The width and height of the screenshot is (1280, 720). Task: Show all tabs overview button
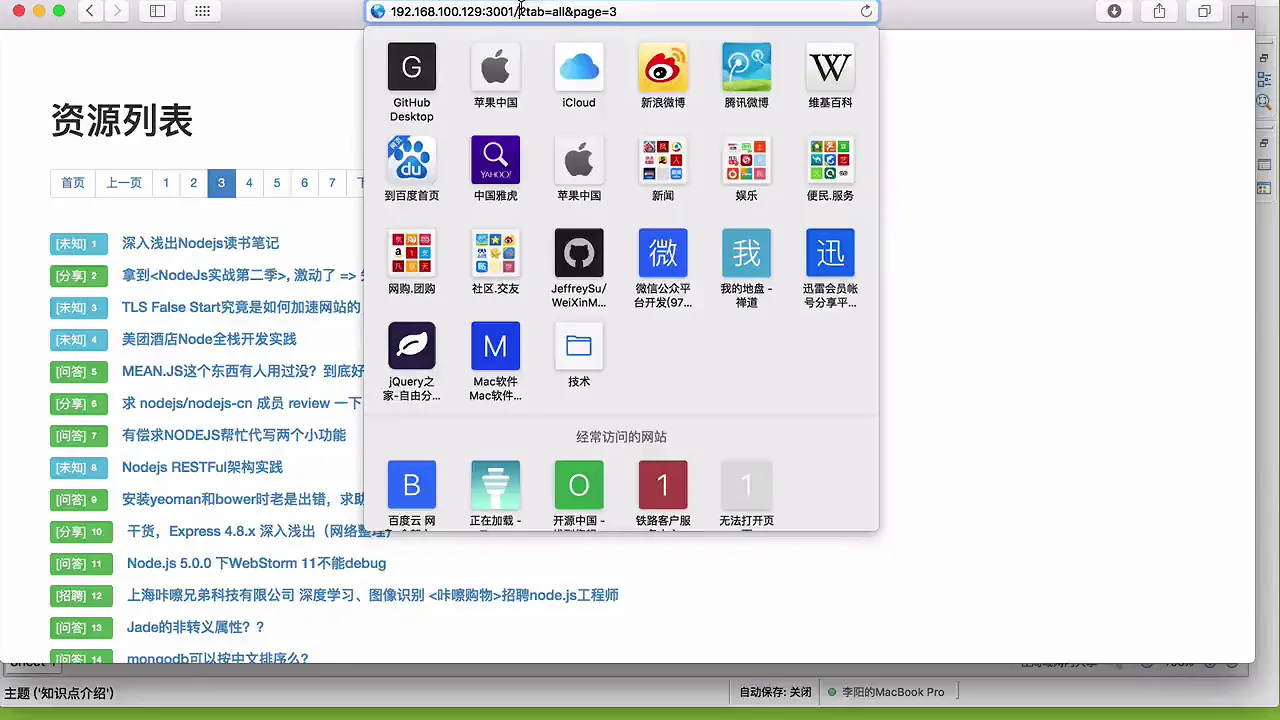[x=1205, y=11]
